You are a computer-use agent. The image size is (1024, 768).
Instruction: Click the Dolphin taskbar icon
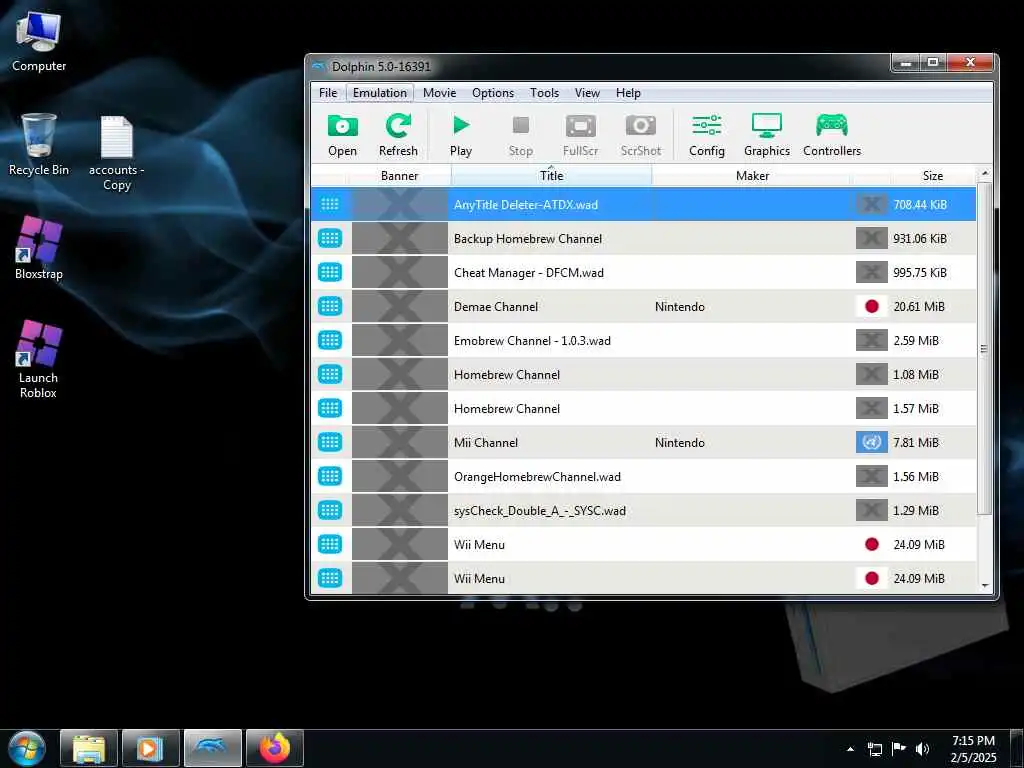point(213,748)
